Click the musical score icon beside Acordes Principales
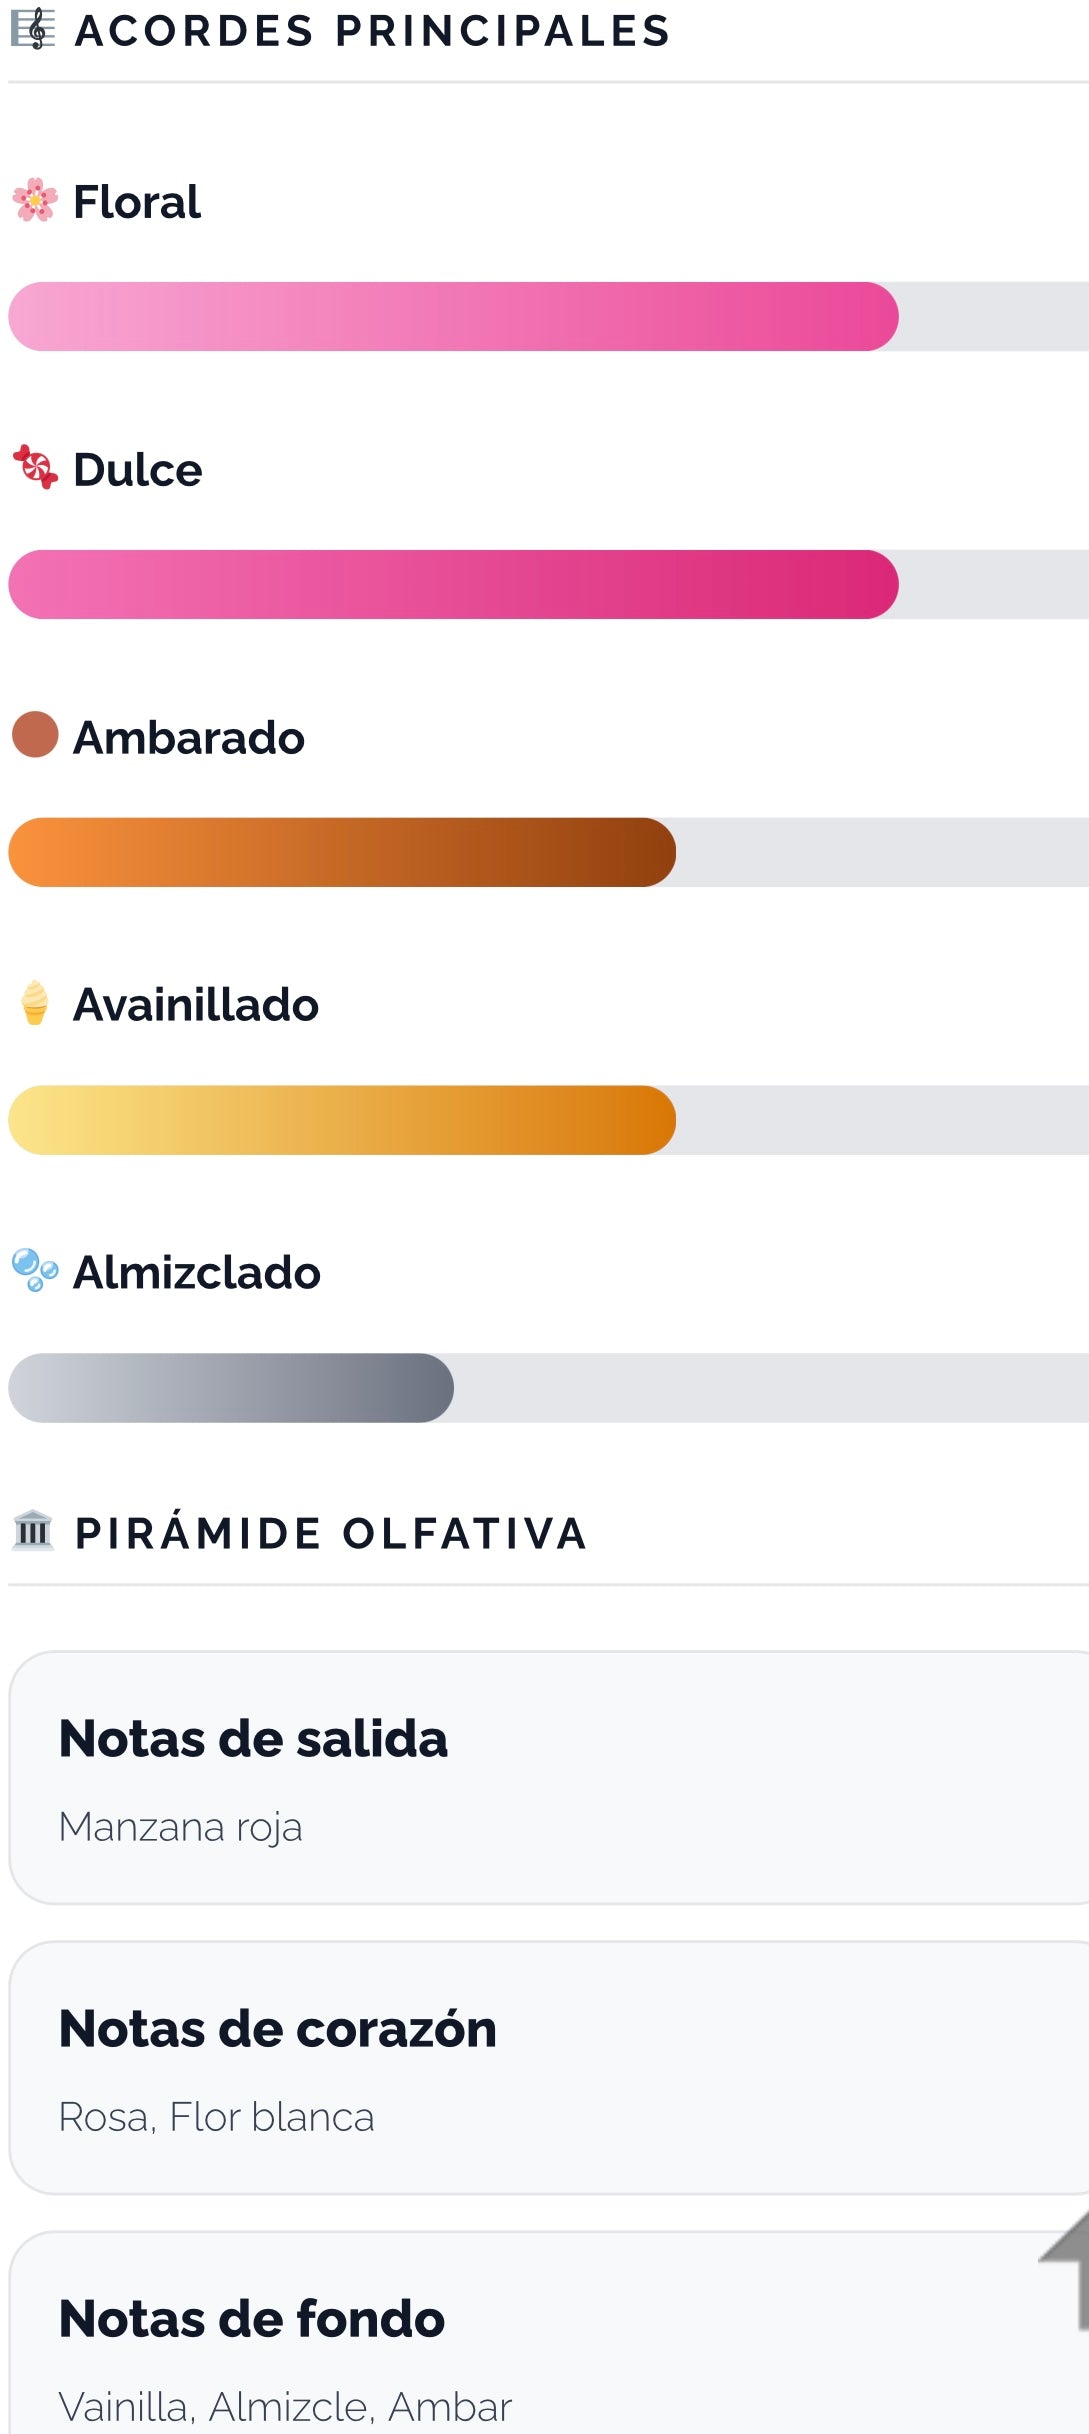Image resolution: width=1089 pixels, height=2434 pixels. pos(33,29)
